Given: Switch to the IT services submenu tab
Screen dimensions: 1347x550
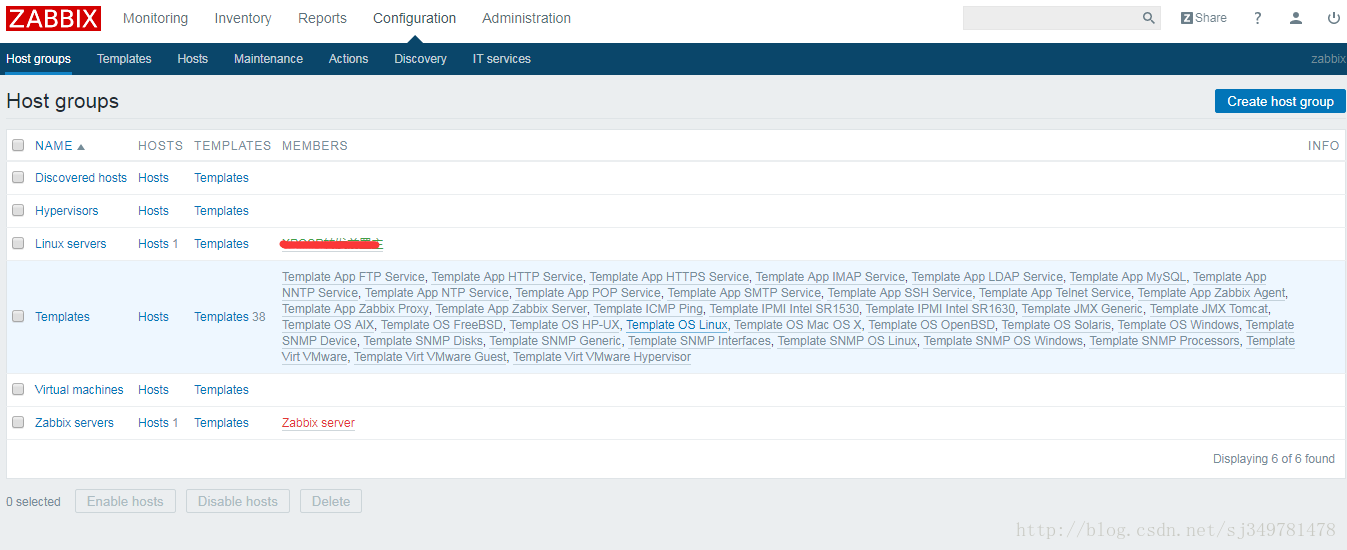Looking at the screenshot, I should [x=502, y=59].
